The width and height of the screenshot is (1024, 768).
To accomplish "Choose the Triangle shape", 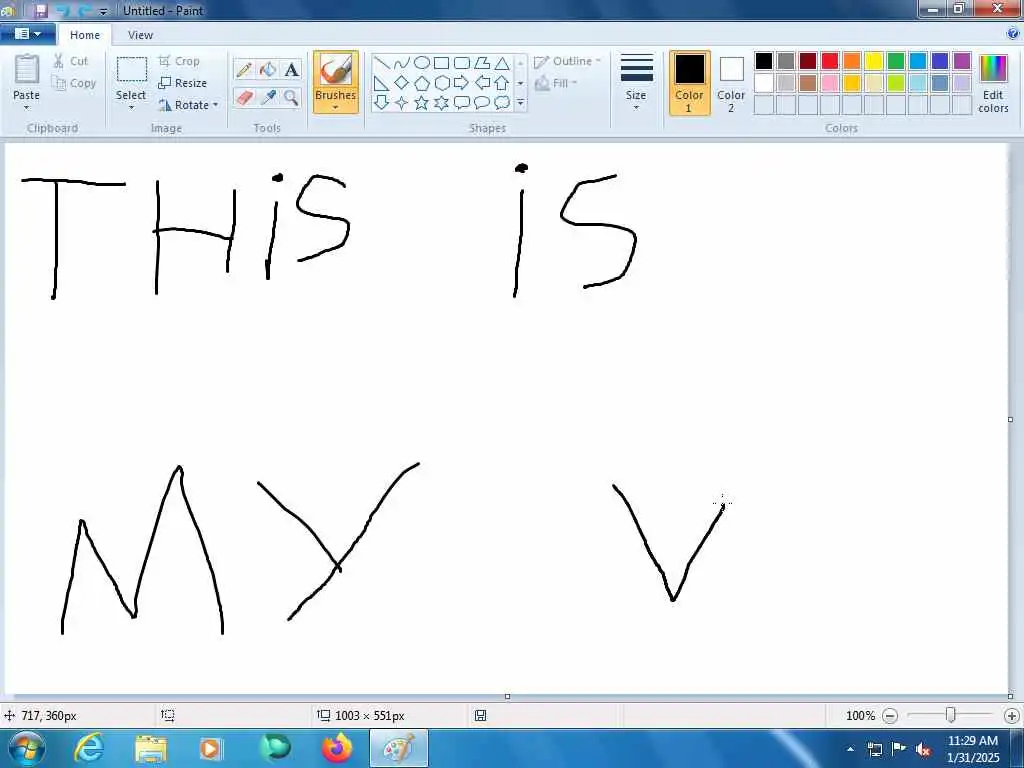I will click(502, 63).
